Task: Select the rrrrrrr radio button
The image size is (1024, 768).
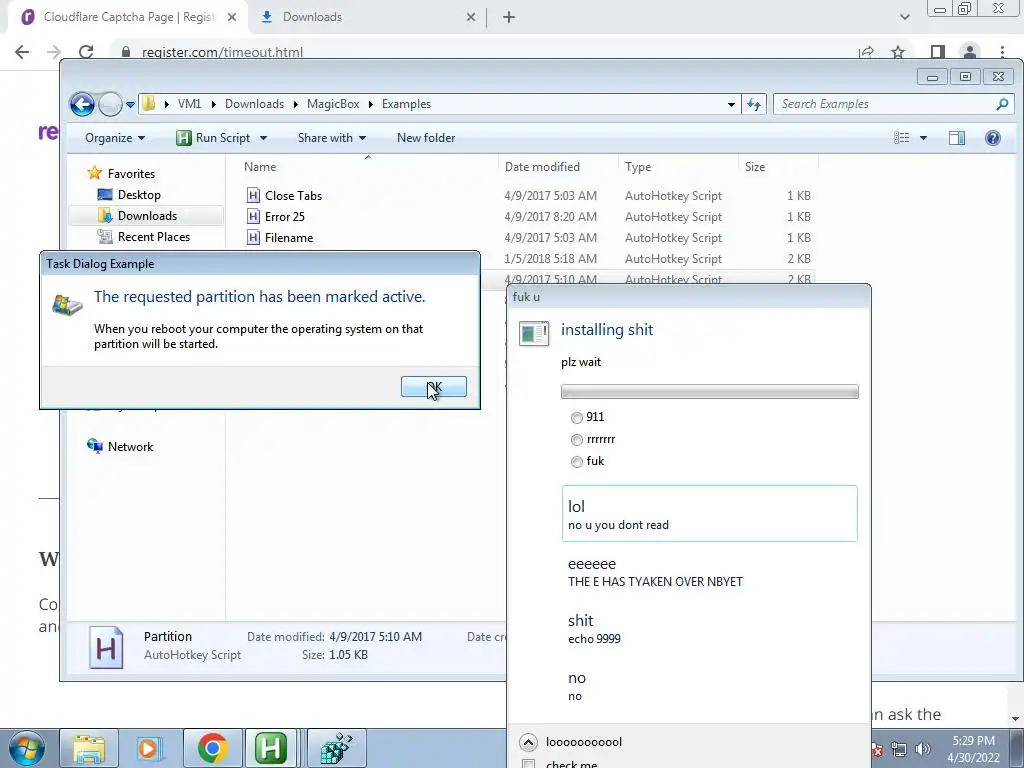Action: [577, 440]
